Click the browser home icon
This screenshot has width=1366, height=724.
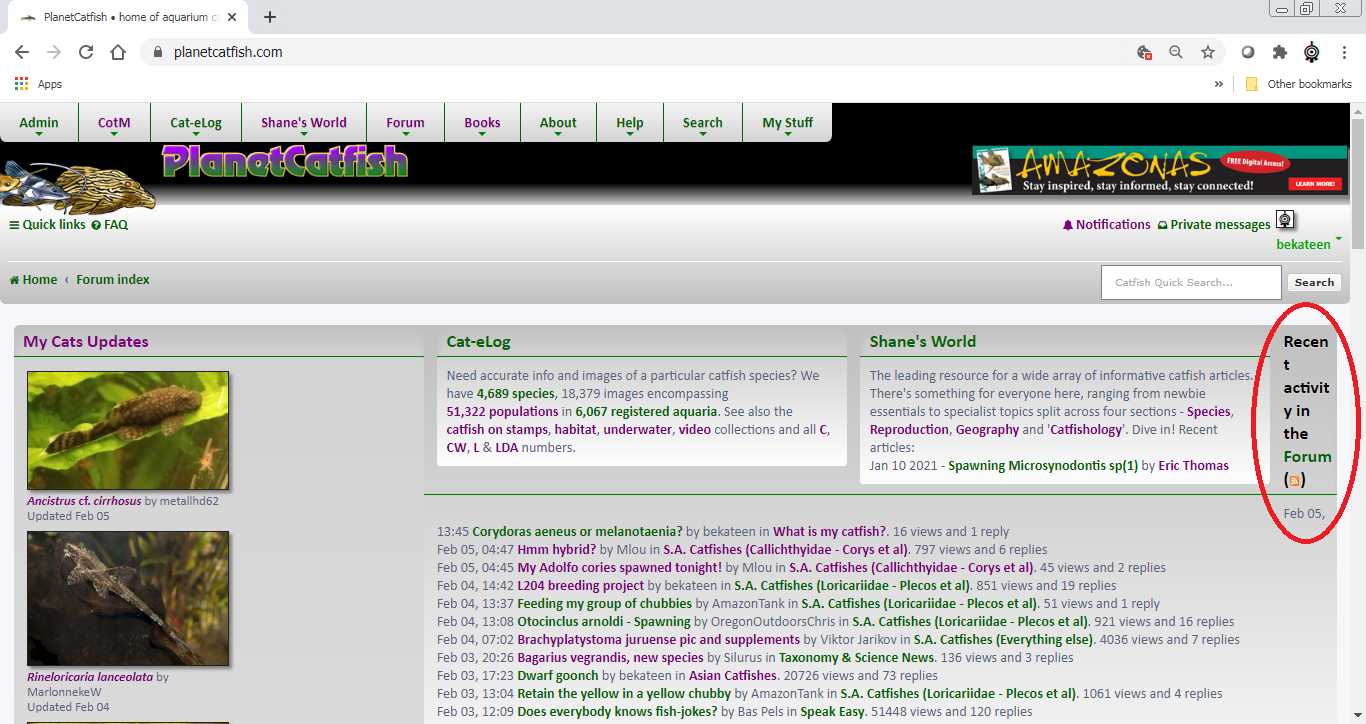118,52
